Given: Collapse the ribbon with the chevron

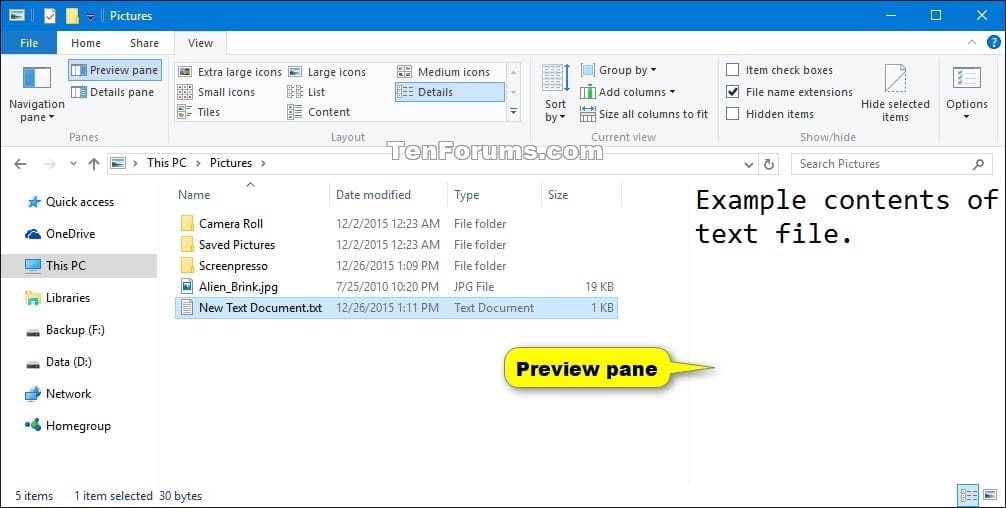Looking at the screenshot, I should click(972, 42).
